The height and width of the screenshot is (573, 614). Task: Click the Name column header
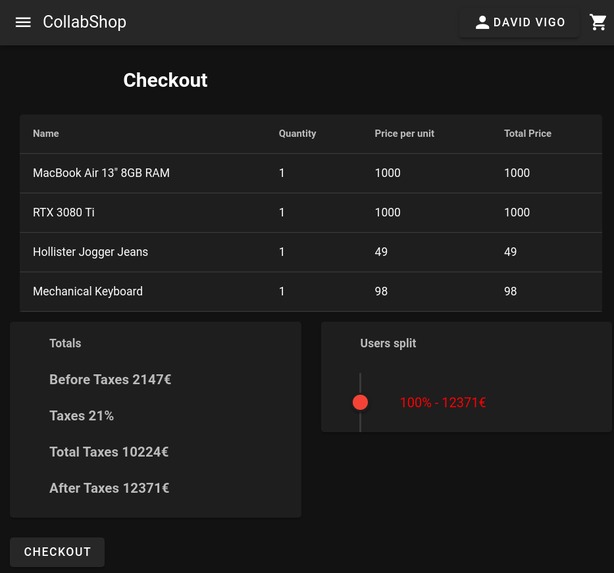[x=46, y=134]
